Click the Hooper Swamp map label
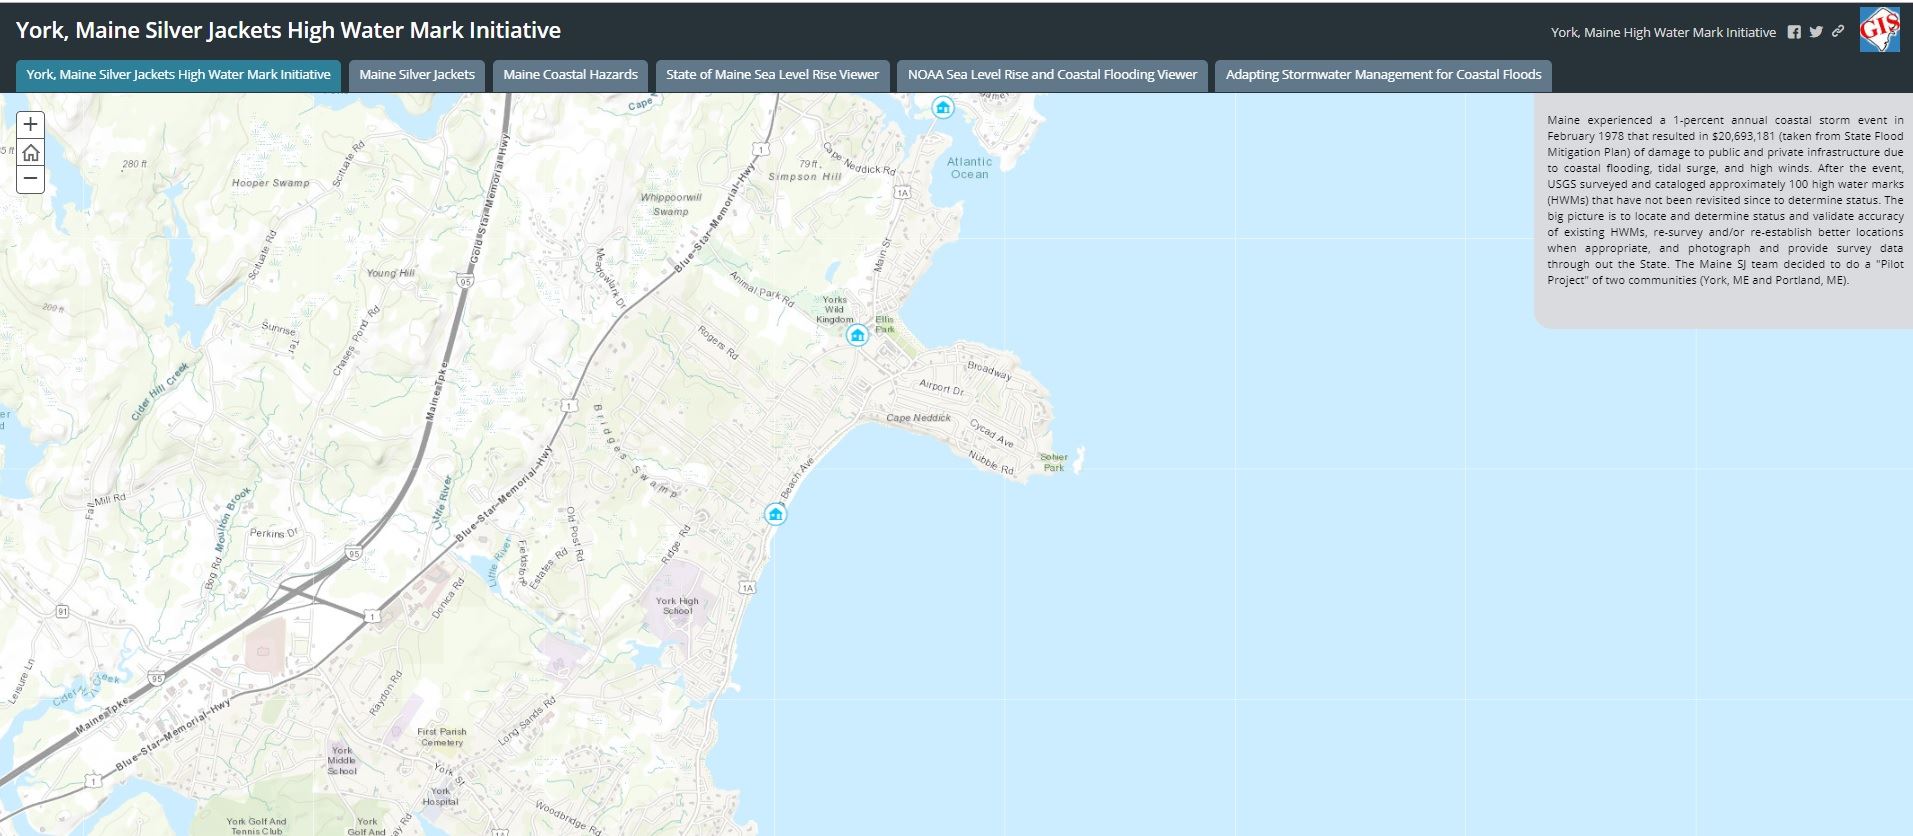Image resolution: width=1913 pixels, height=836 pixels. point(271,183)
